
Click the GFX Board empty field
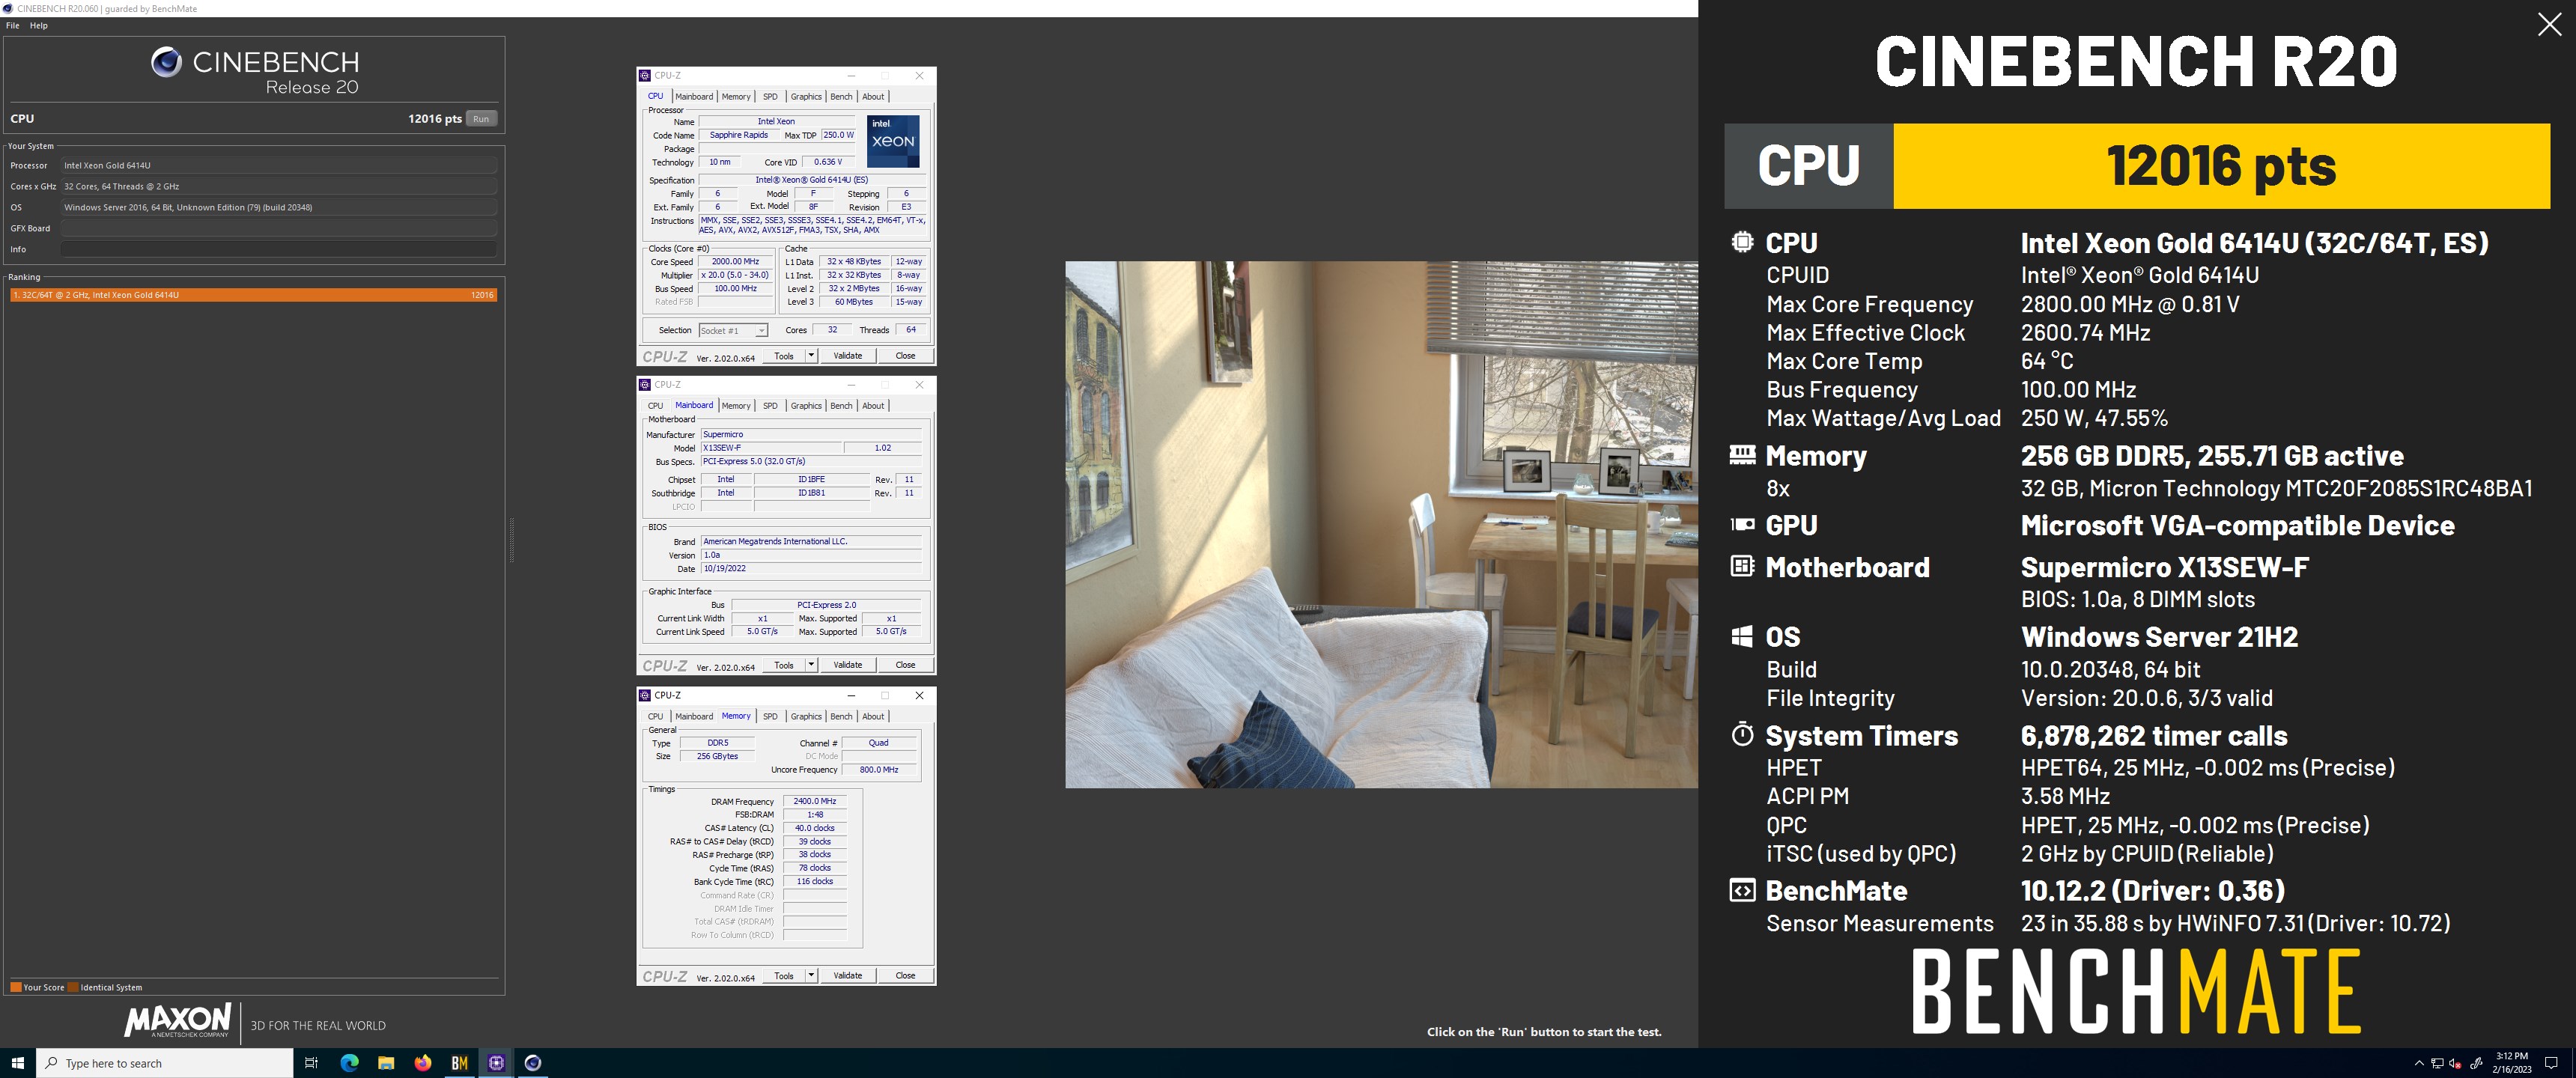[x=279, y=228]
